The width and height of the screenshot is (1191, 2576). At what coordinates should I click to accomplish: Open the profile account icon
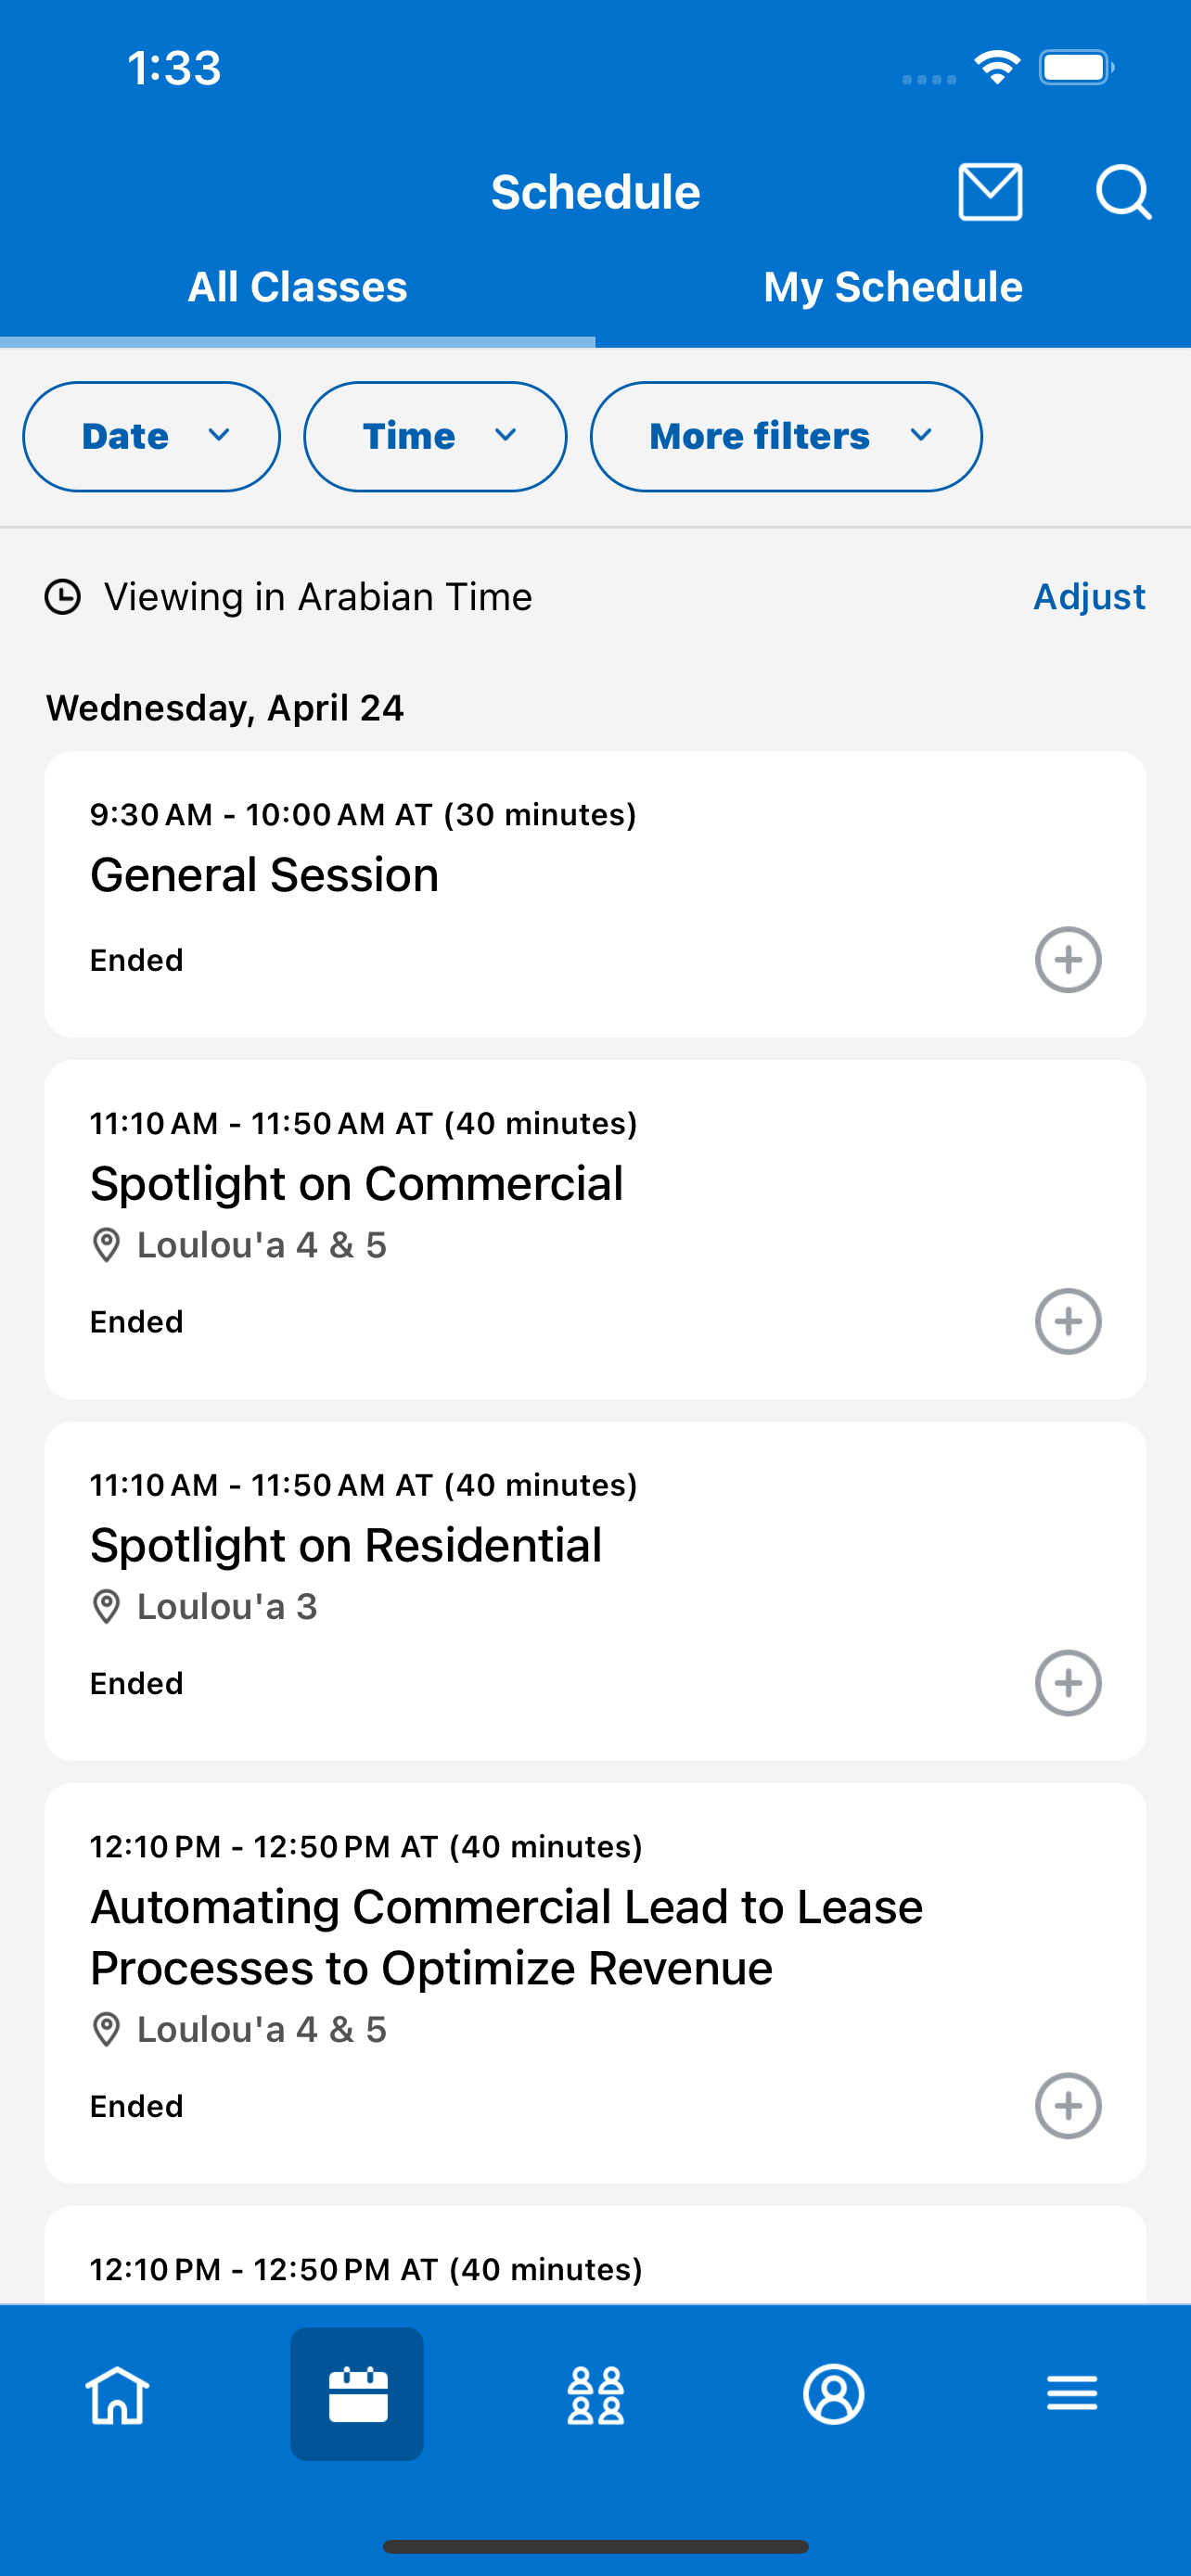point(834,2394)
